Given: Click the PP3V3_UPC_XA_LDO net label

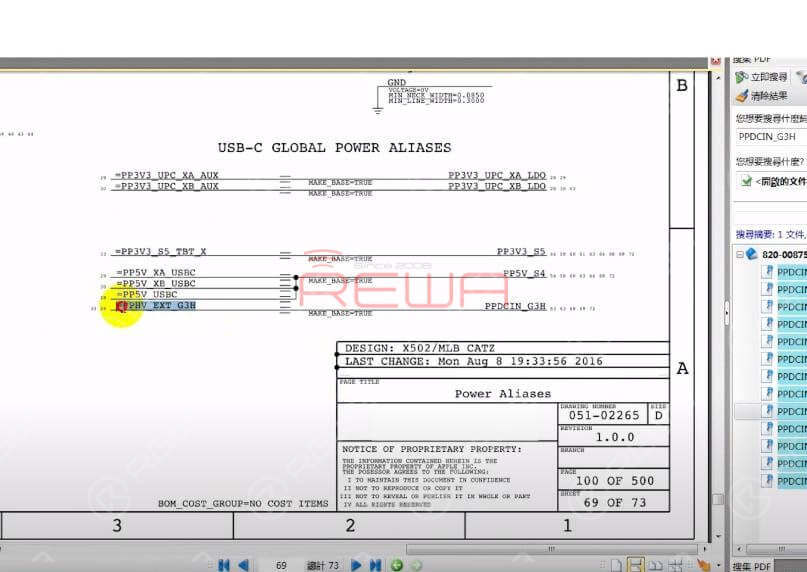Looking at the screenshot, I should click(x=497, y=175).
